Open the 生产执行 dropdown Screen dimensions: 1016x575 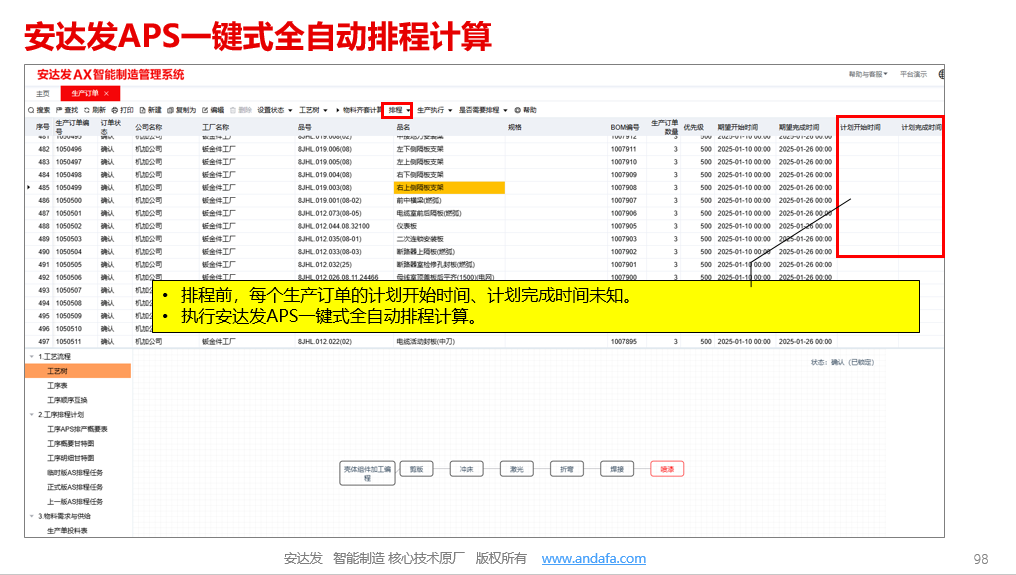click(x=434, y=110)
